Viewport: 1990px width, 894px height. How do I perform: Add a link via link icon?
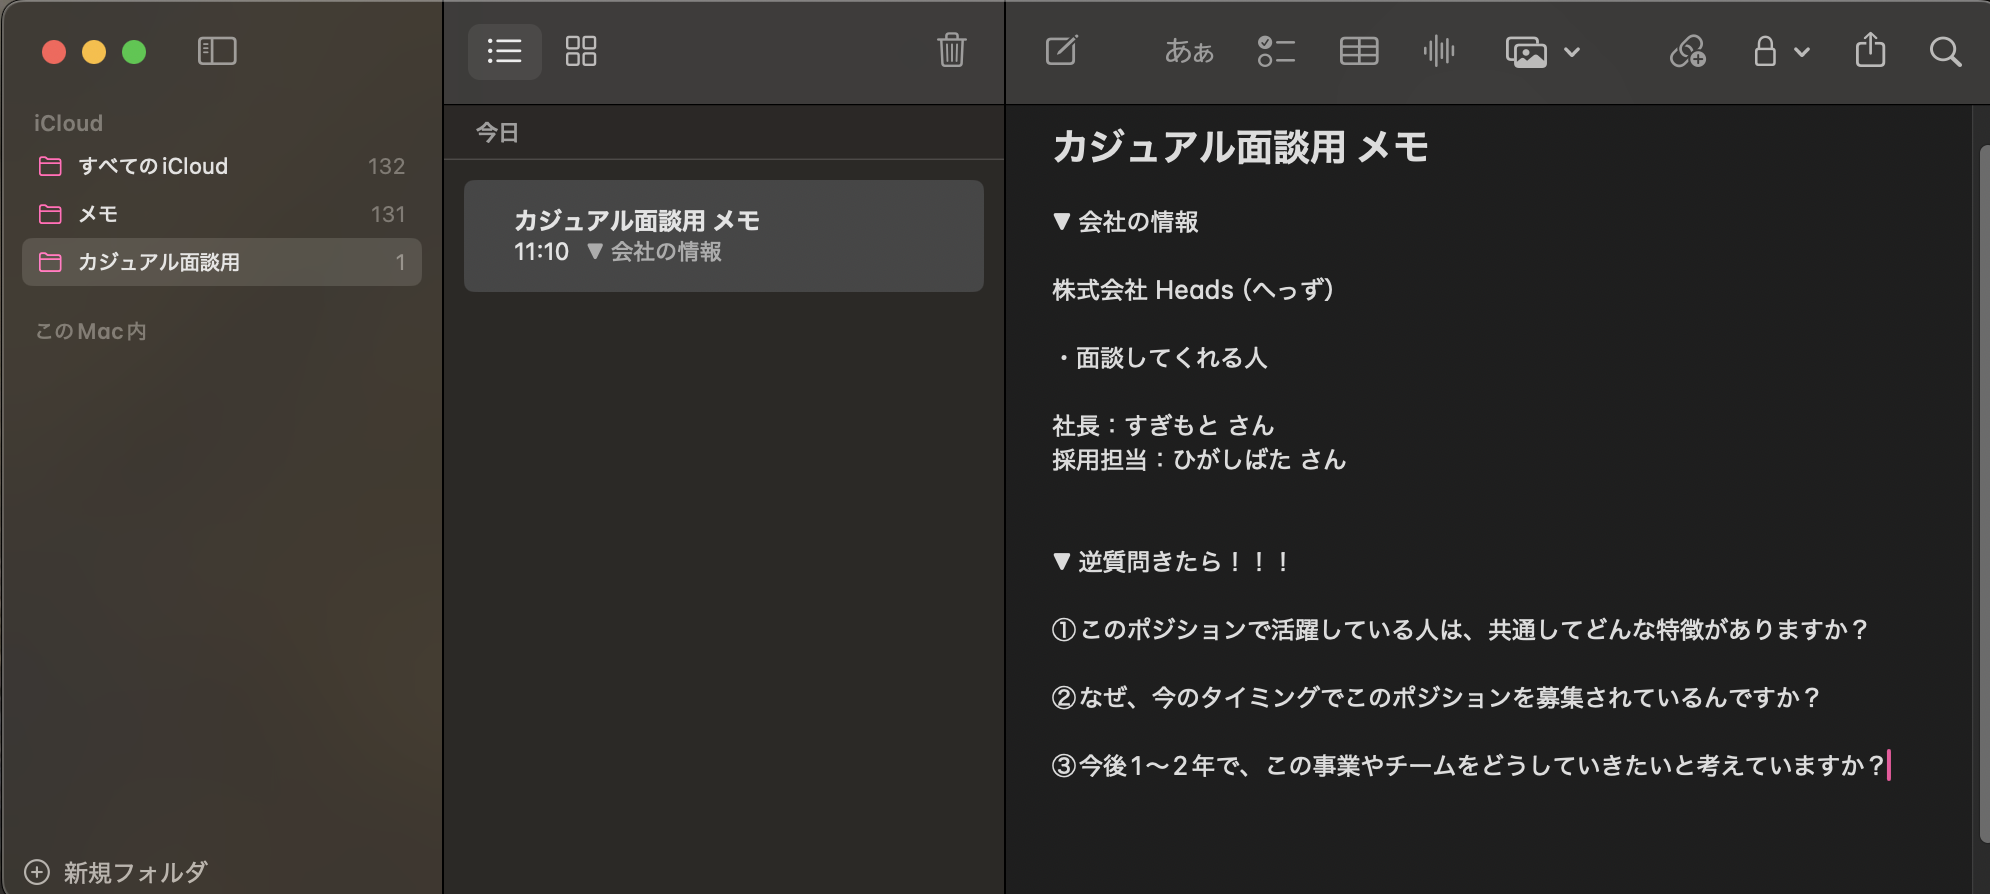click(x=1688, y=51)
